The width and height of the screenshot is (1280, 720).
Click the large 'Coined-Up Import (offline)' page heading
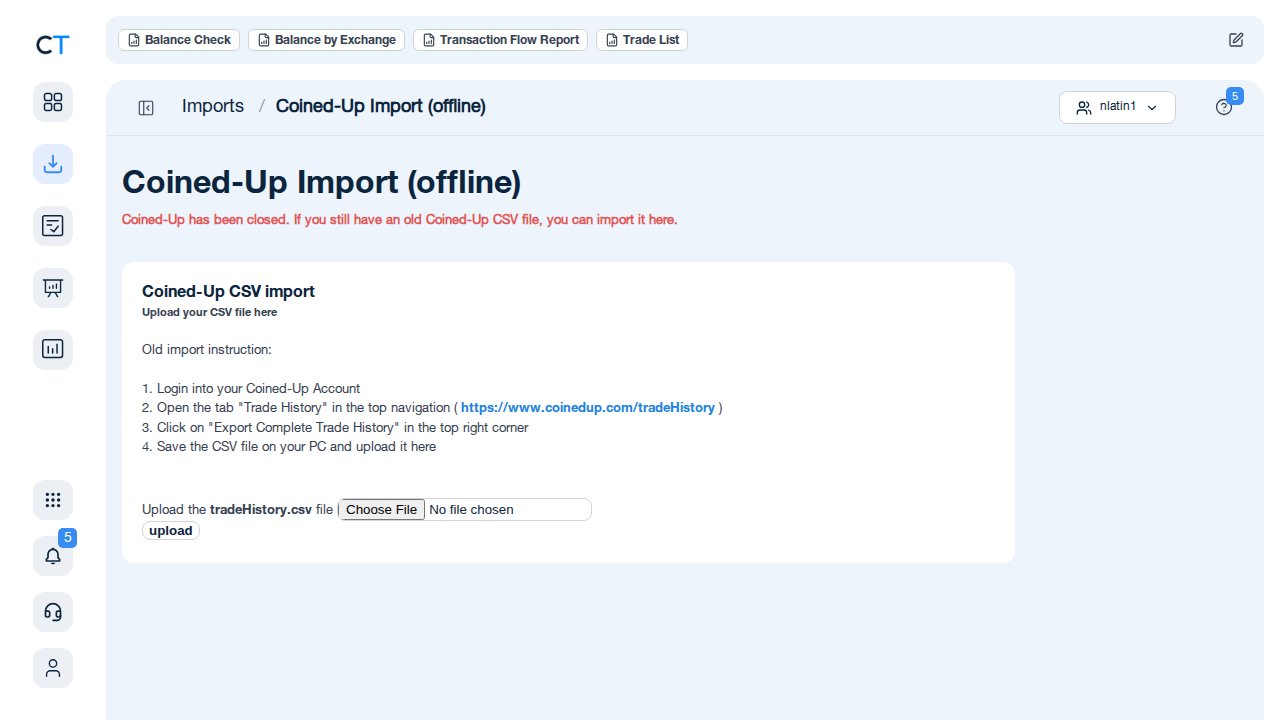click(322, 183)
